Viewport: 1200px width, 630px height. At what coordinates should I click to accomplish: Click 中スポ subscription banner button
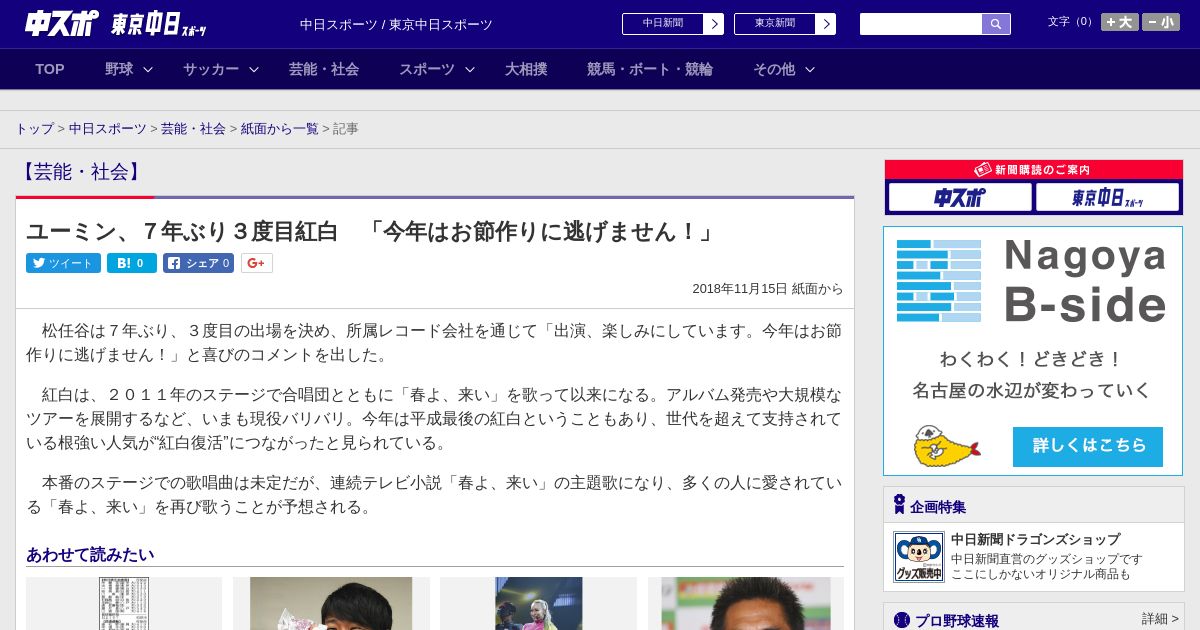(x=960, y=197)
